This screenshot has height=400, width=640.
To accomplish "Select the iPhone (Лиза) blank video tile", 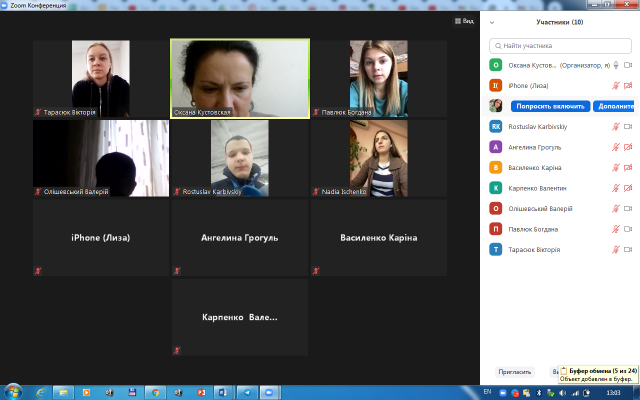I will click(x=101, y=238).
